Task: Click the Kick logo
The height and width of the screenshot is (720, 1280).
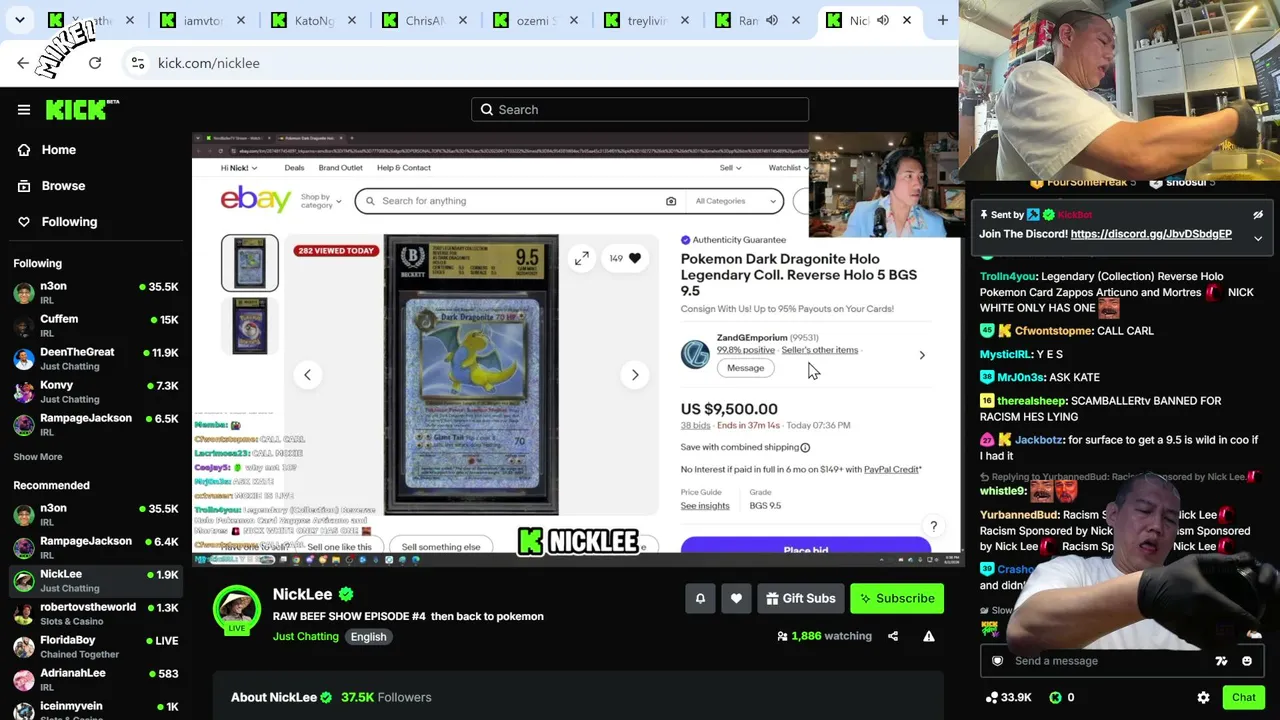Action: tap(82, 110)
